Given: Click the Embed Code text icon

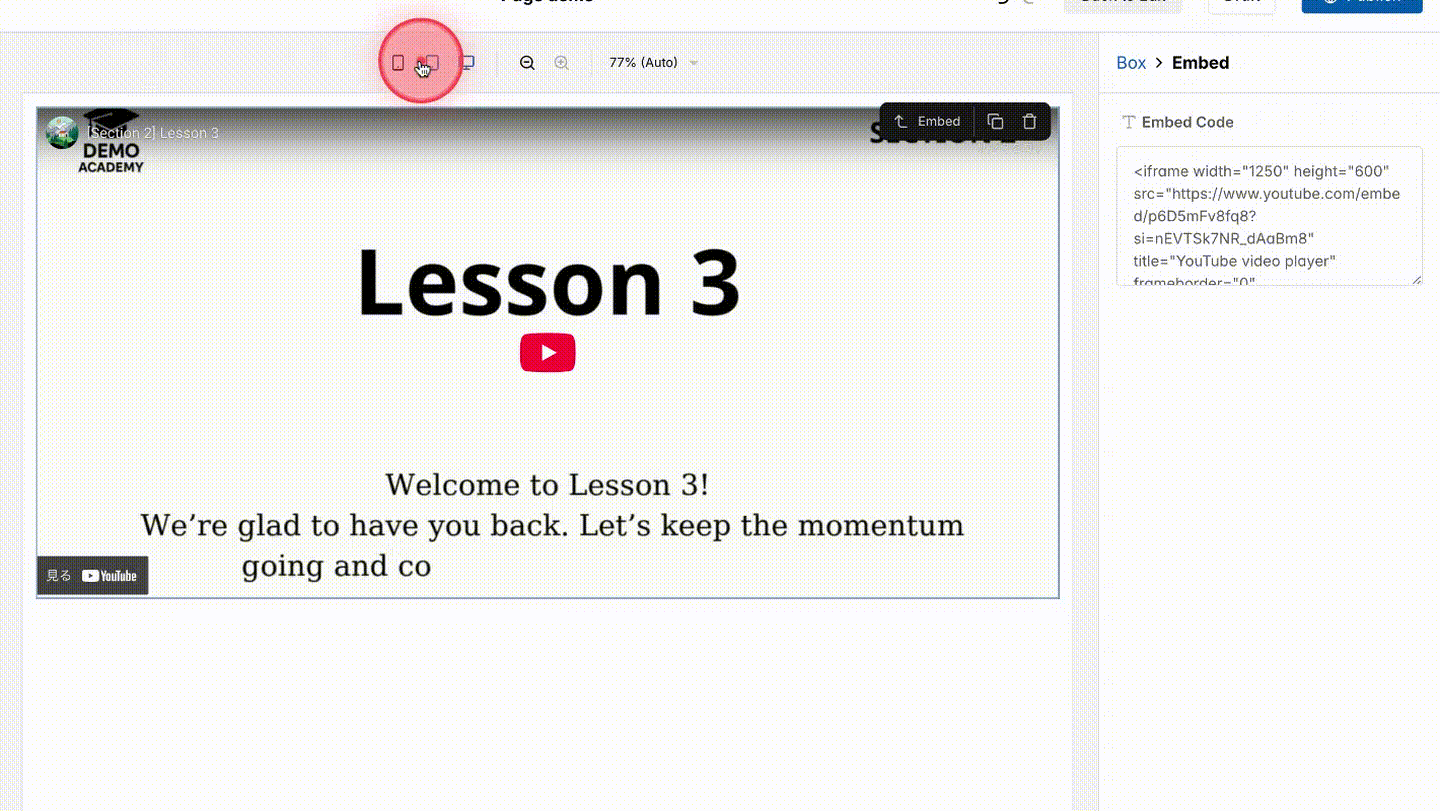Looking at the screenshot, I should pyautogui.click(x=1128, y=121).
